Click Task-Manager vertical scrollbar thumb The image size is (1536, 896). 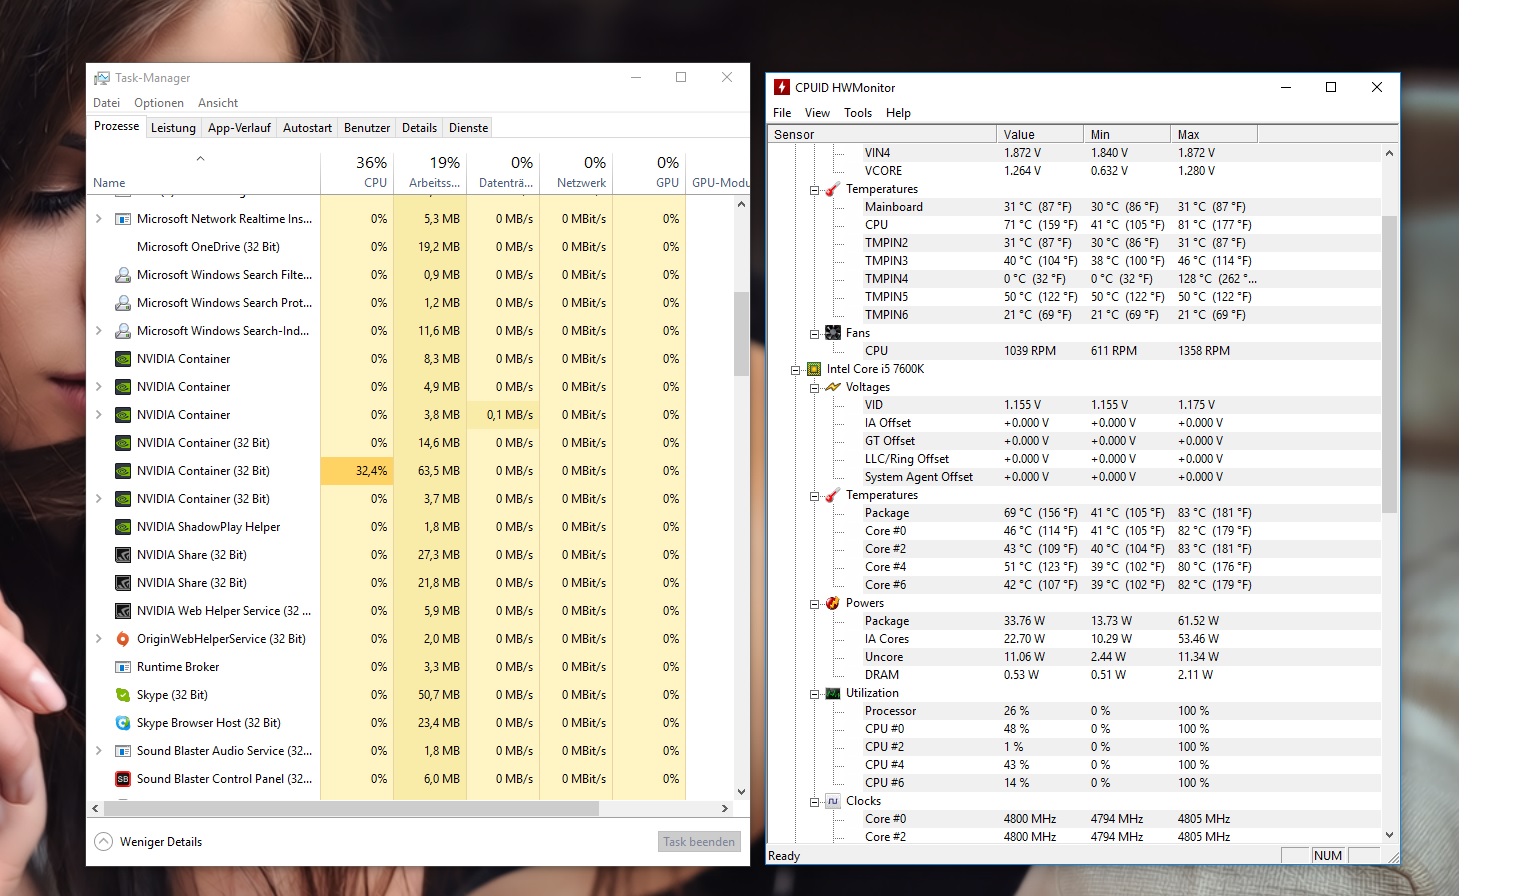741,333
